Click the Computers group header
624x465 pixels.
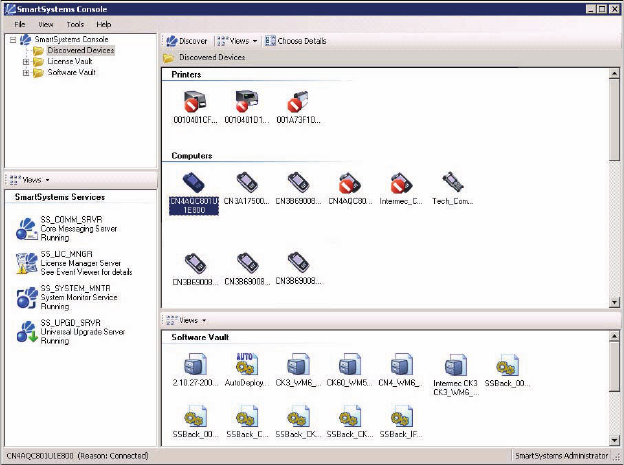(x=191, y=156)
